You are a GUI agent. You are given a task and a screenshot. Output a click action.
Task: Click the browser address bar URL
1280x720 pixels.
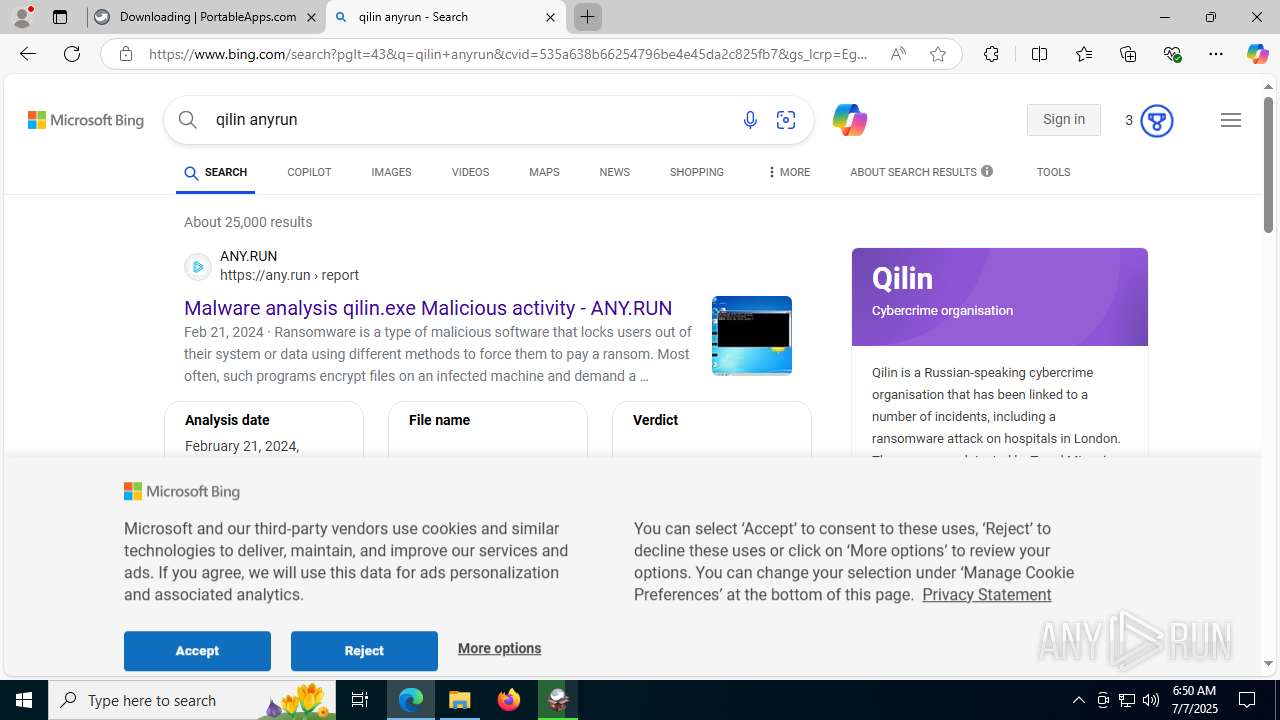click(508, 54)
